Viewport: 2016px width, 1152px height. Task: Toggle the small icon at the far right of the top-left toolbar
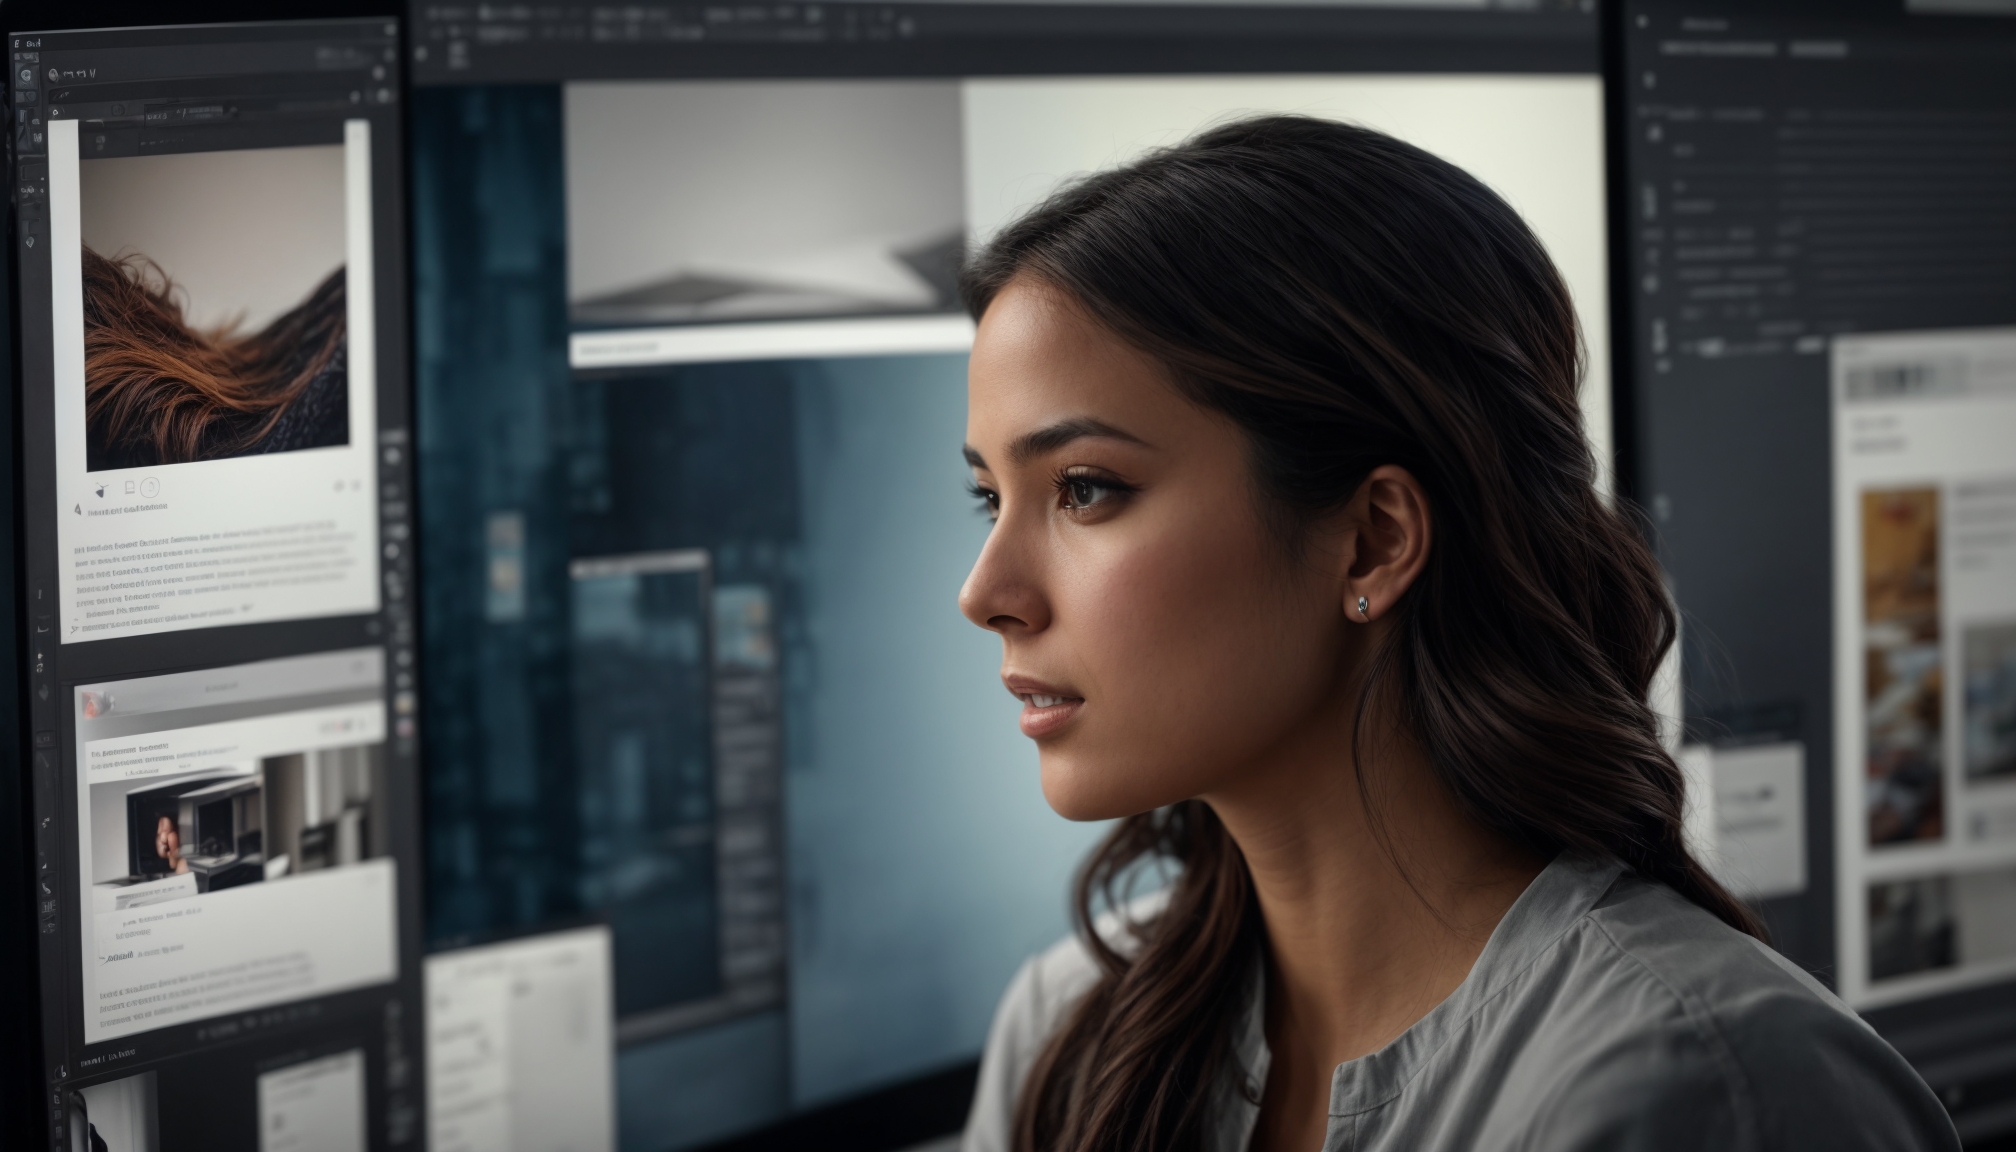378,73
